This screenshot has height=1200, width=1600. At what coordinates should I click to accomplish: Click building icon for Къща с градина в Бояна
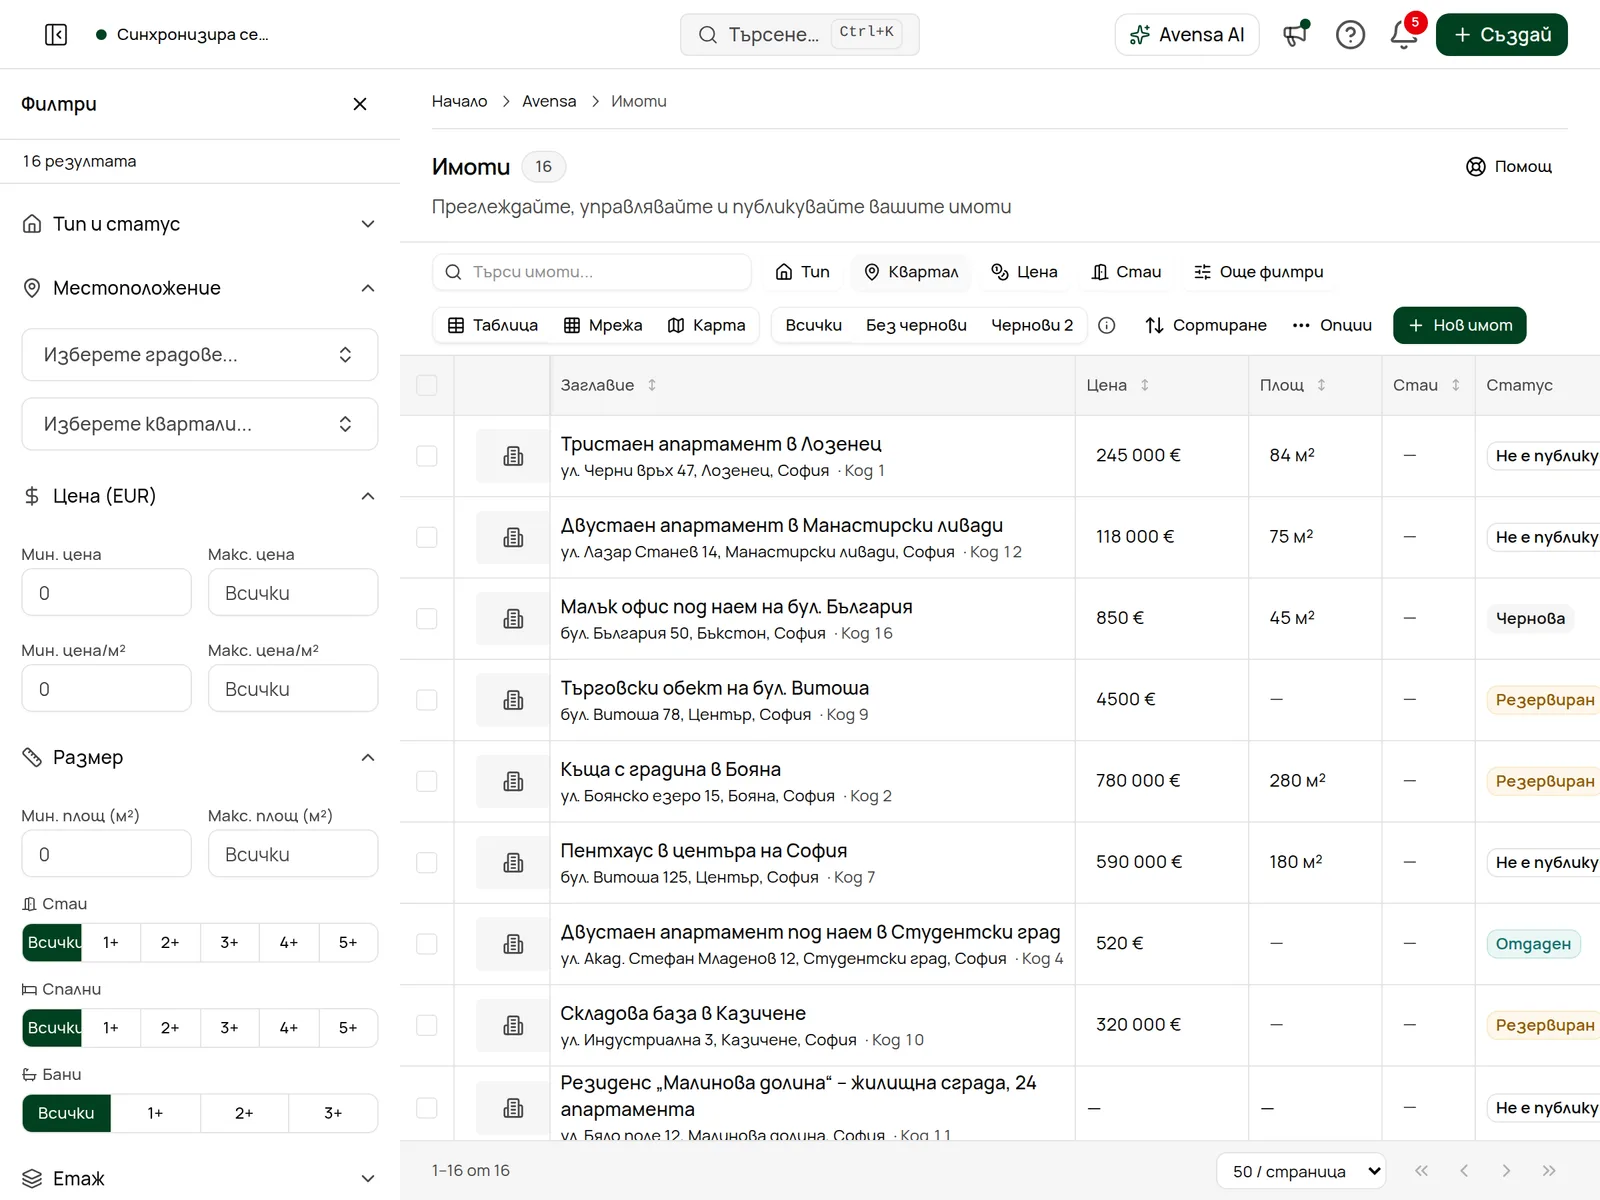[513, 781]
